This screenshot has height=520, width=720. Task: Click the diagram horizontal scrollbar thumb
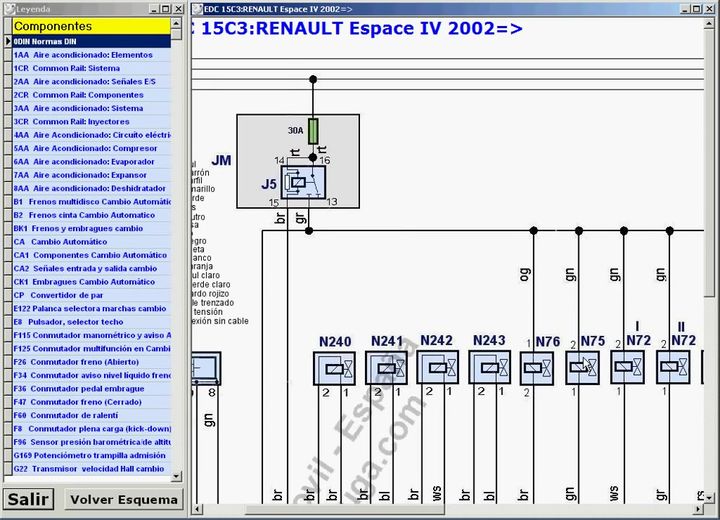pos(345,509)
